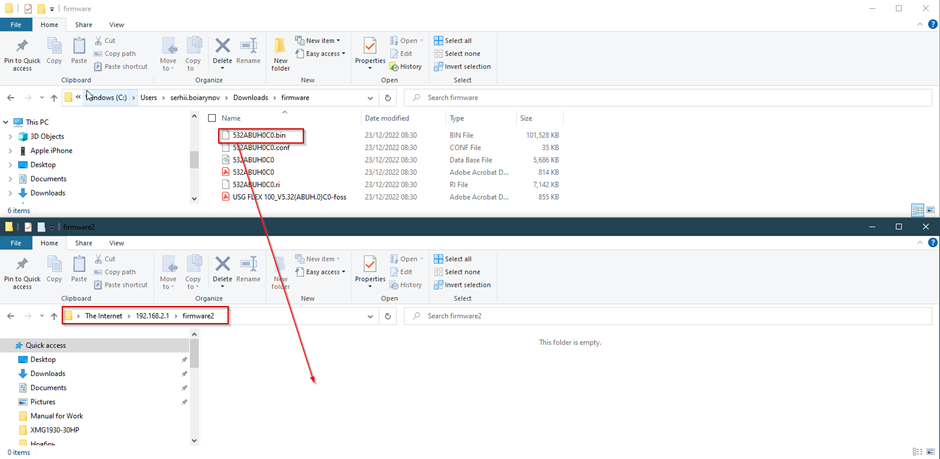Open Properties in top firmware window ribbon

point(370,50)
